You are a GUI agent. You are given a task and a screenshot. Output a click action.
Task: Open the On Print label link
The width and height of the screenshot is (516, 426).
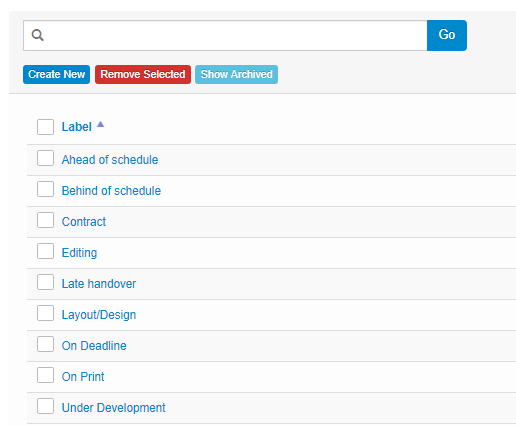point(83,377)
